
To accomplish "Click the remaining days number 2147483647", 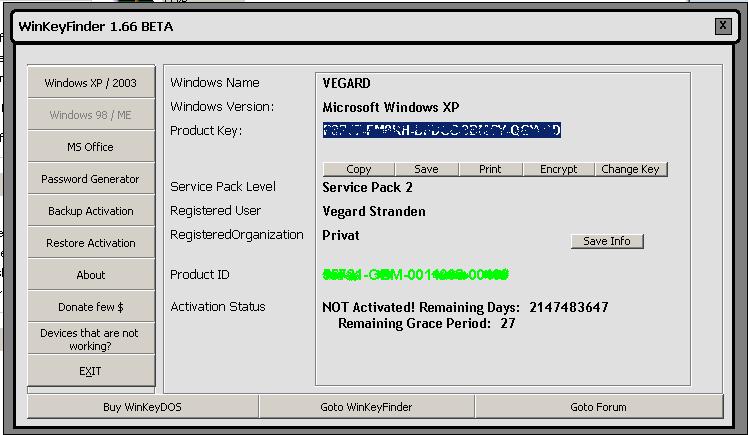I will [569, 307].
